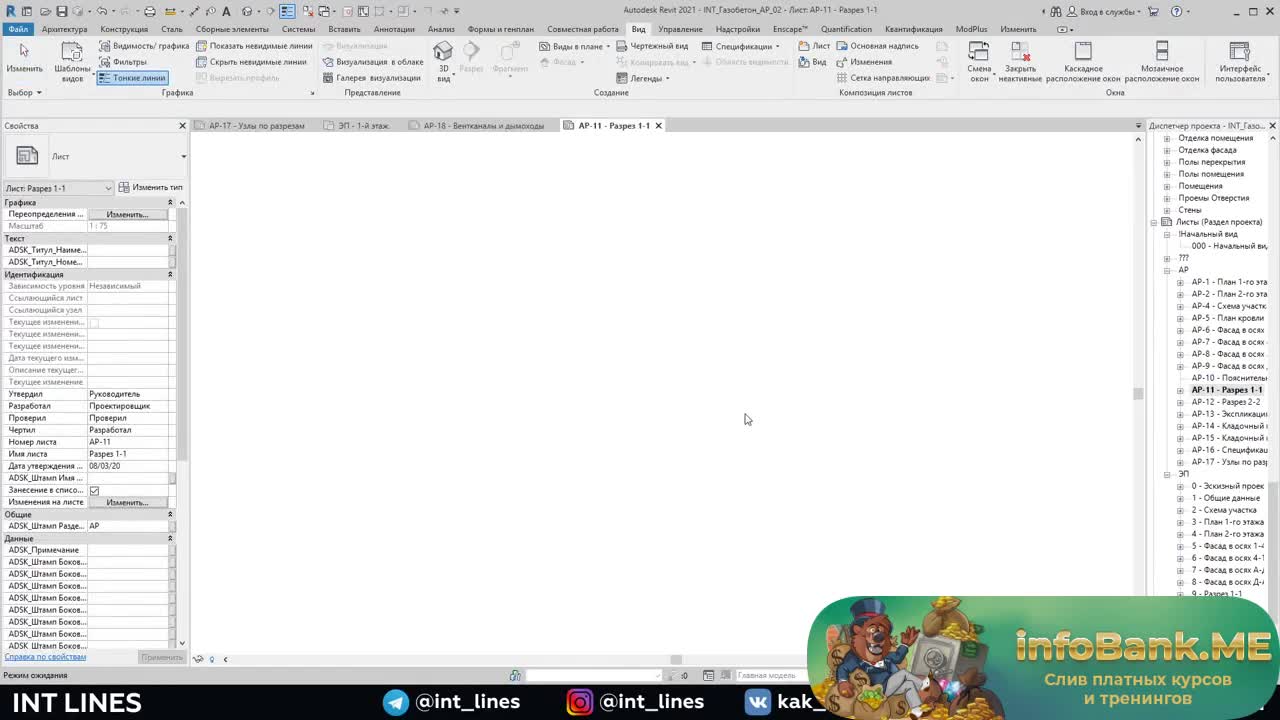Image resolution: width=1280 pixels, height=720 pixels.
Task: Toggle the Занесение в список checkbox
Action: tap(94, 491)
